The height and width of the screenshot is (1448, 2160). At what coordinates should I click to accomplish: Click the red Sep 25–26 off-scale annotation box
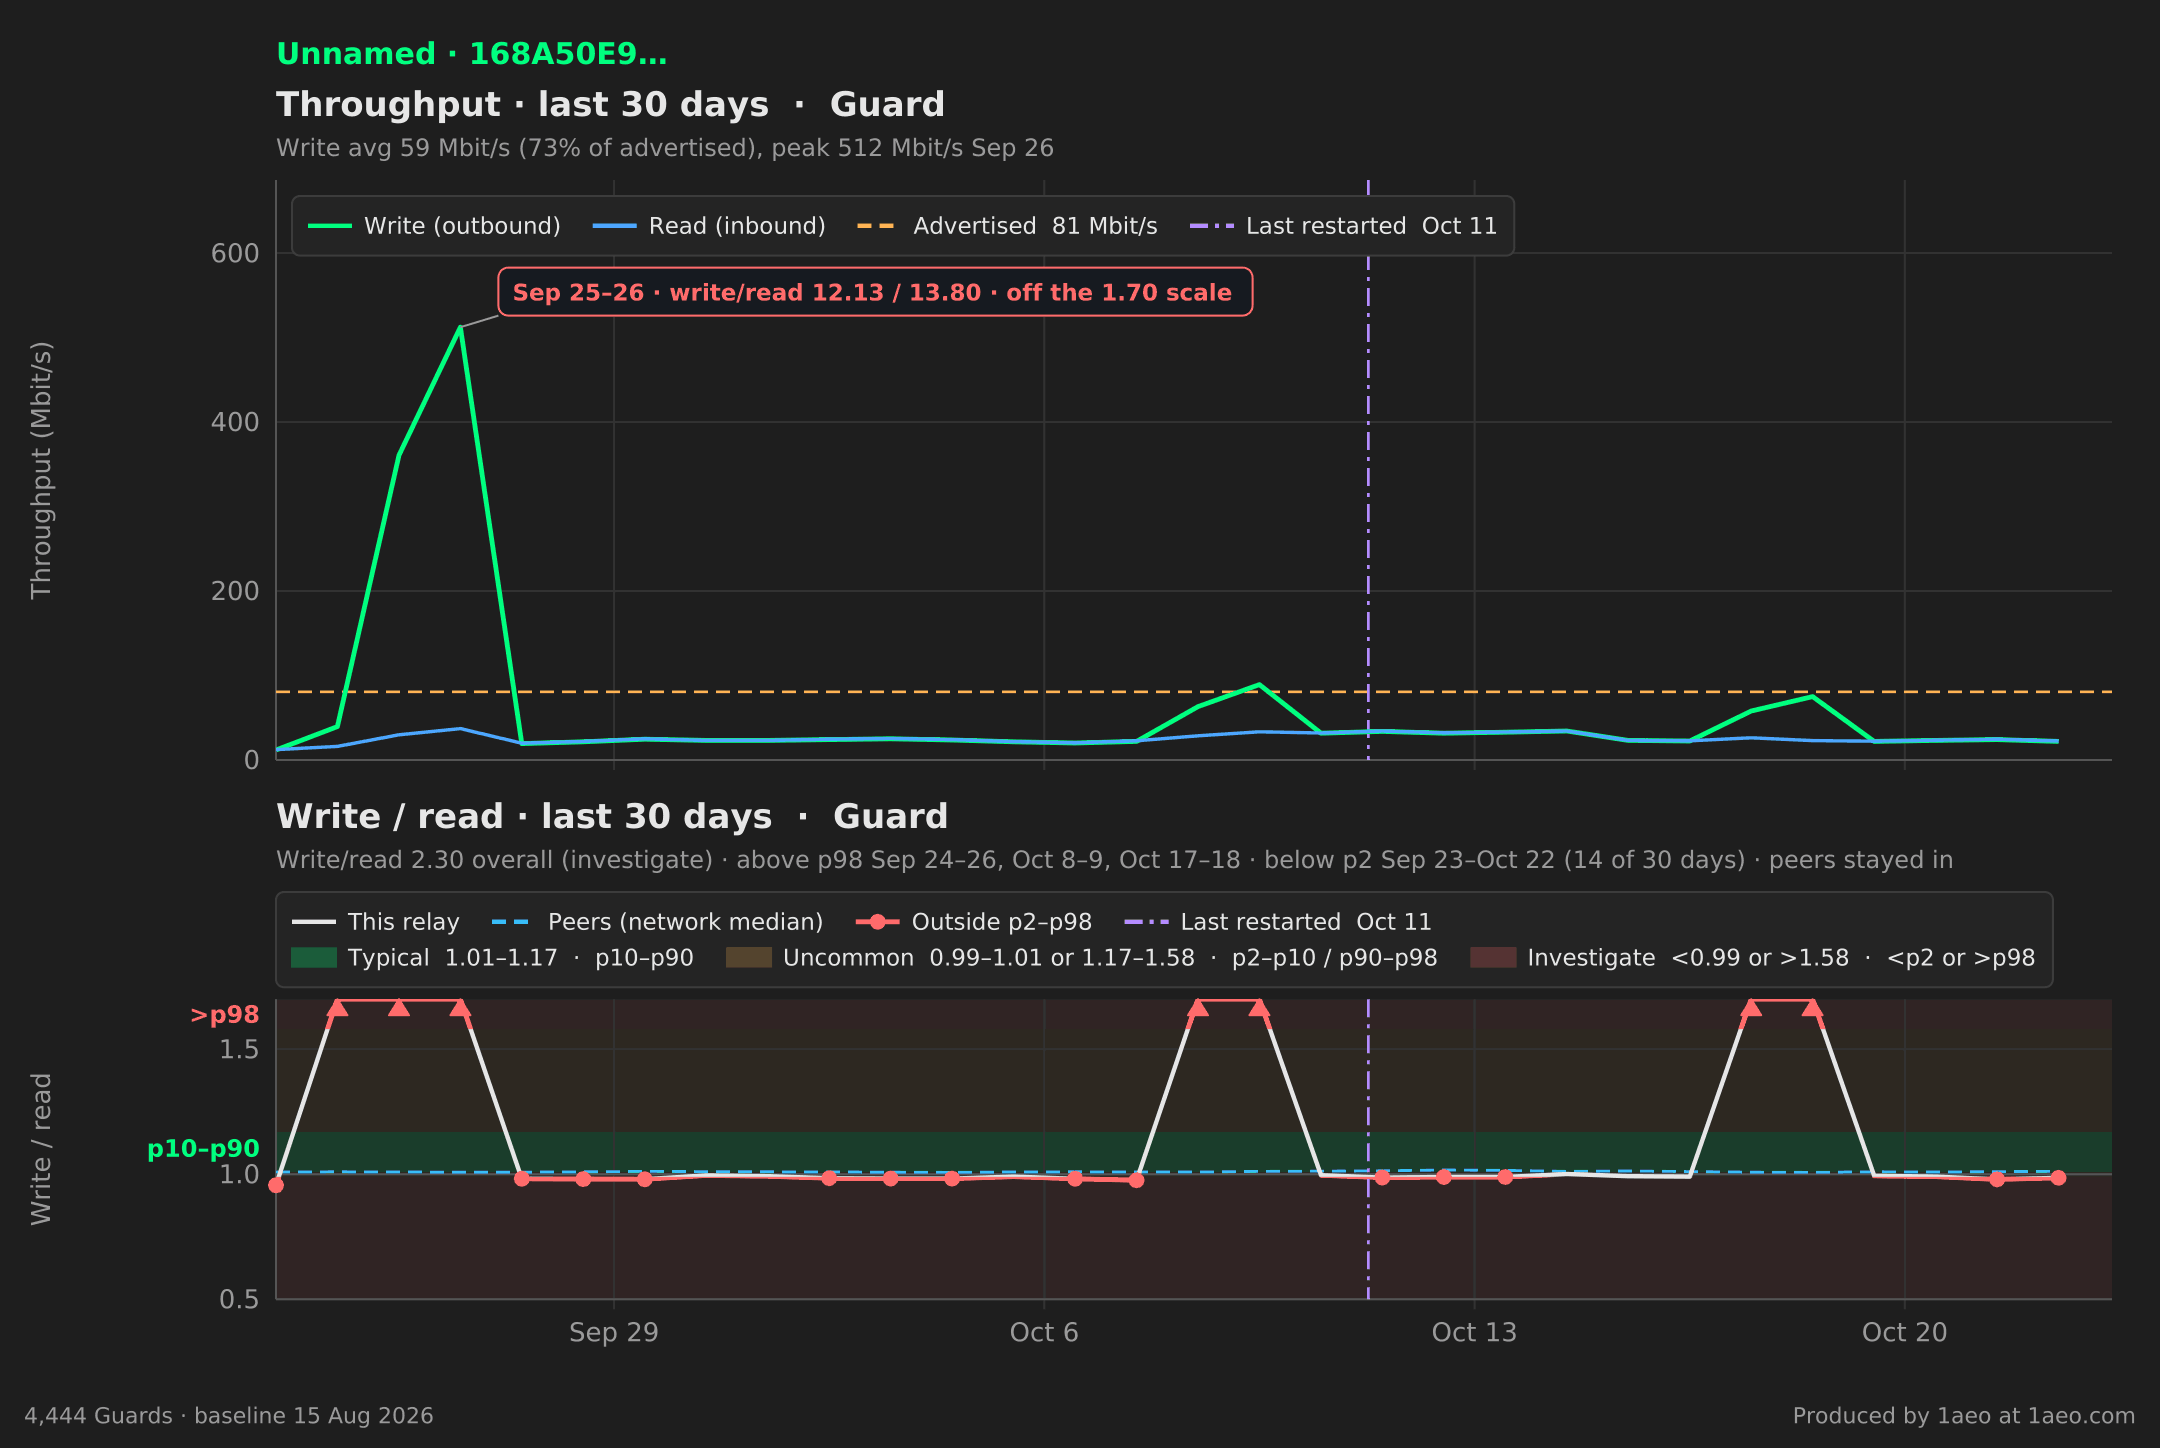[x=875, y=292]
